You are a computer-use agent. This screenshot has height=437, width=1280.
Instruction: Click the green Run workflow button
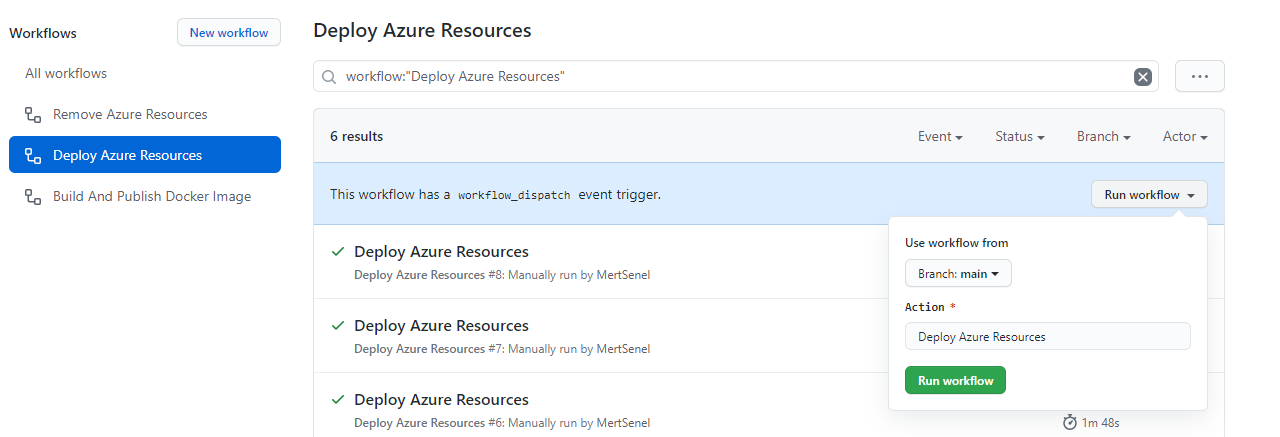coord(955,381)
